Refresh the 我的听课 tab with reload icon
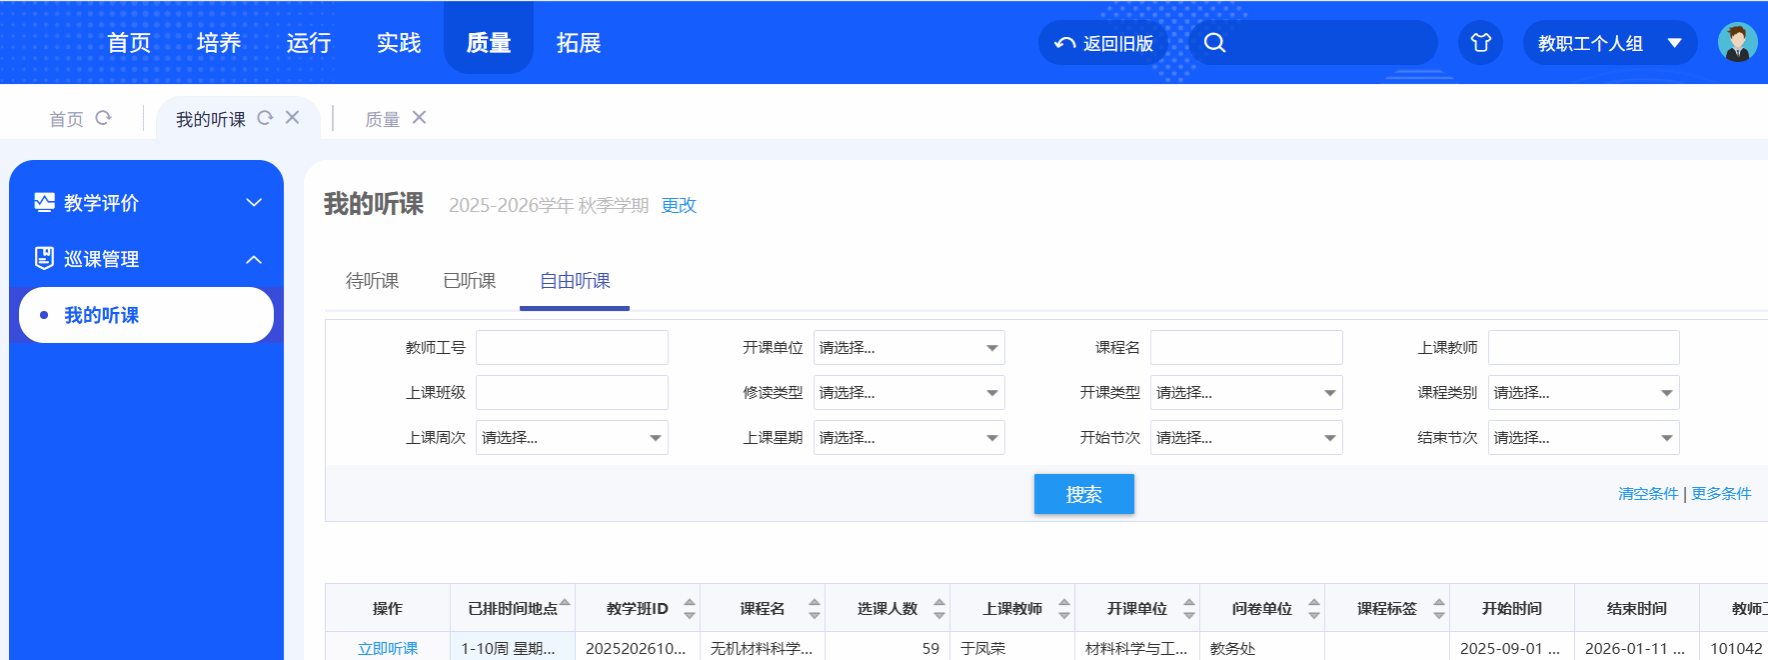This screenshot has height=660, width=1768. coord(265,118)
